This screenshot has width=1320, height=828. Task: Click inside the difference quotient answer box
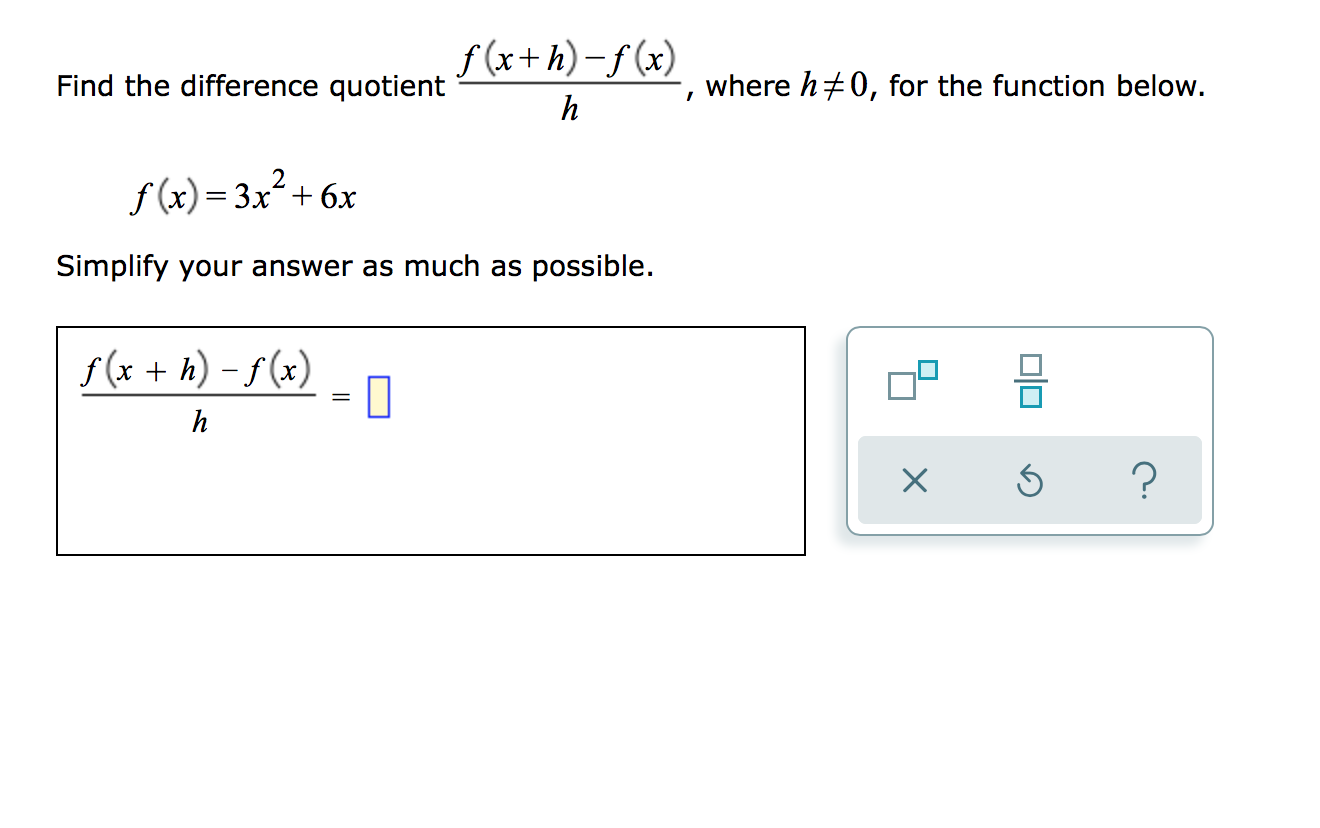tap(378, 395)
